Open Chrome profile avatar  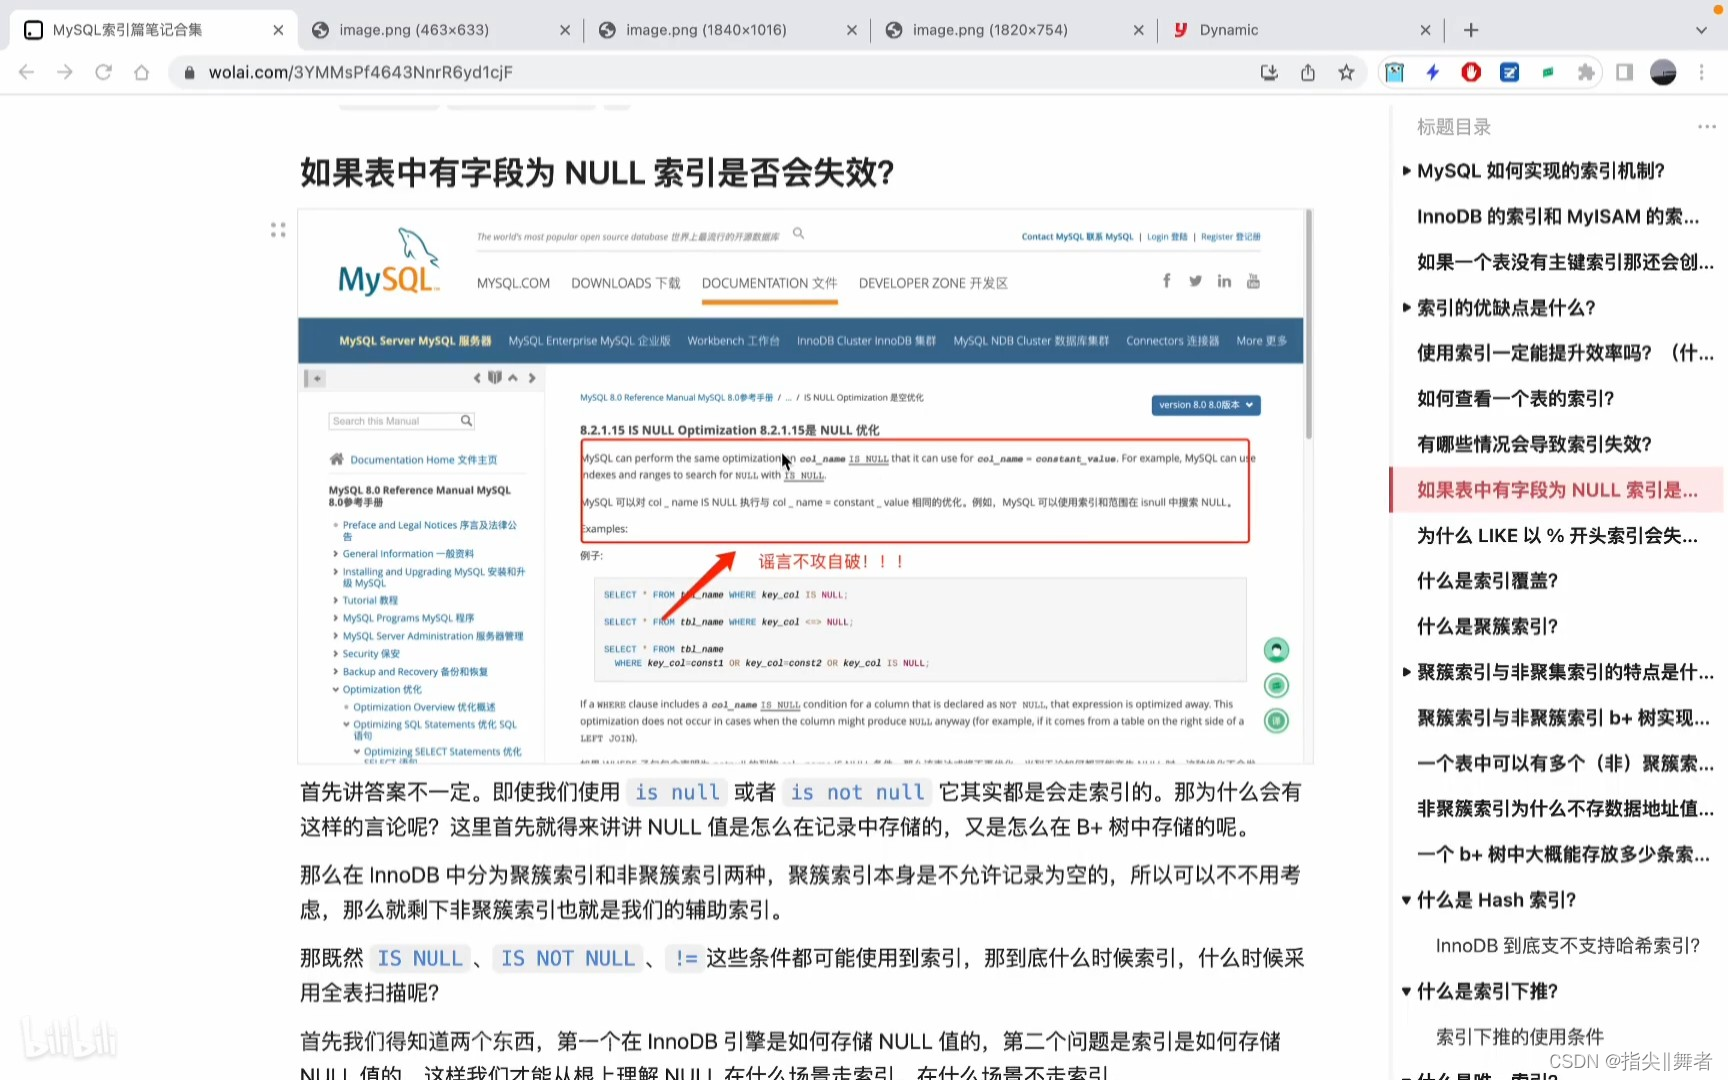pos(1663,72)
